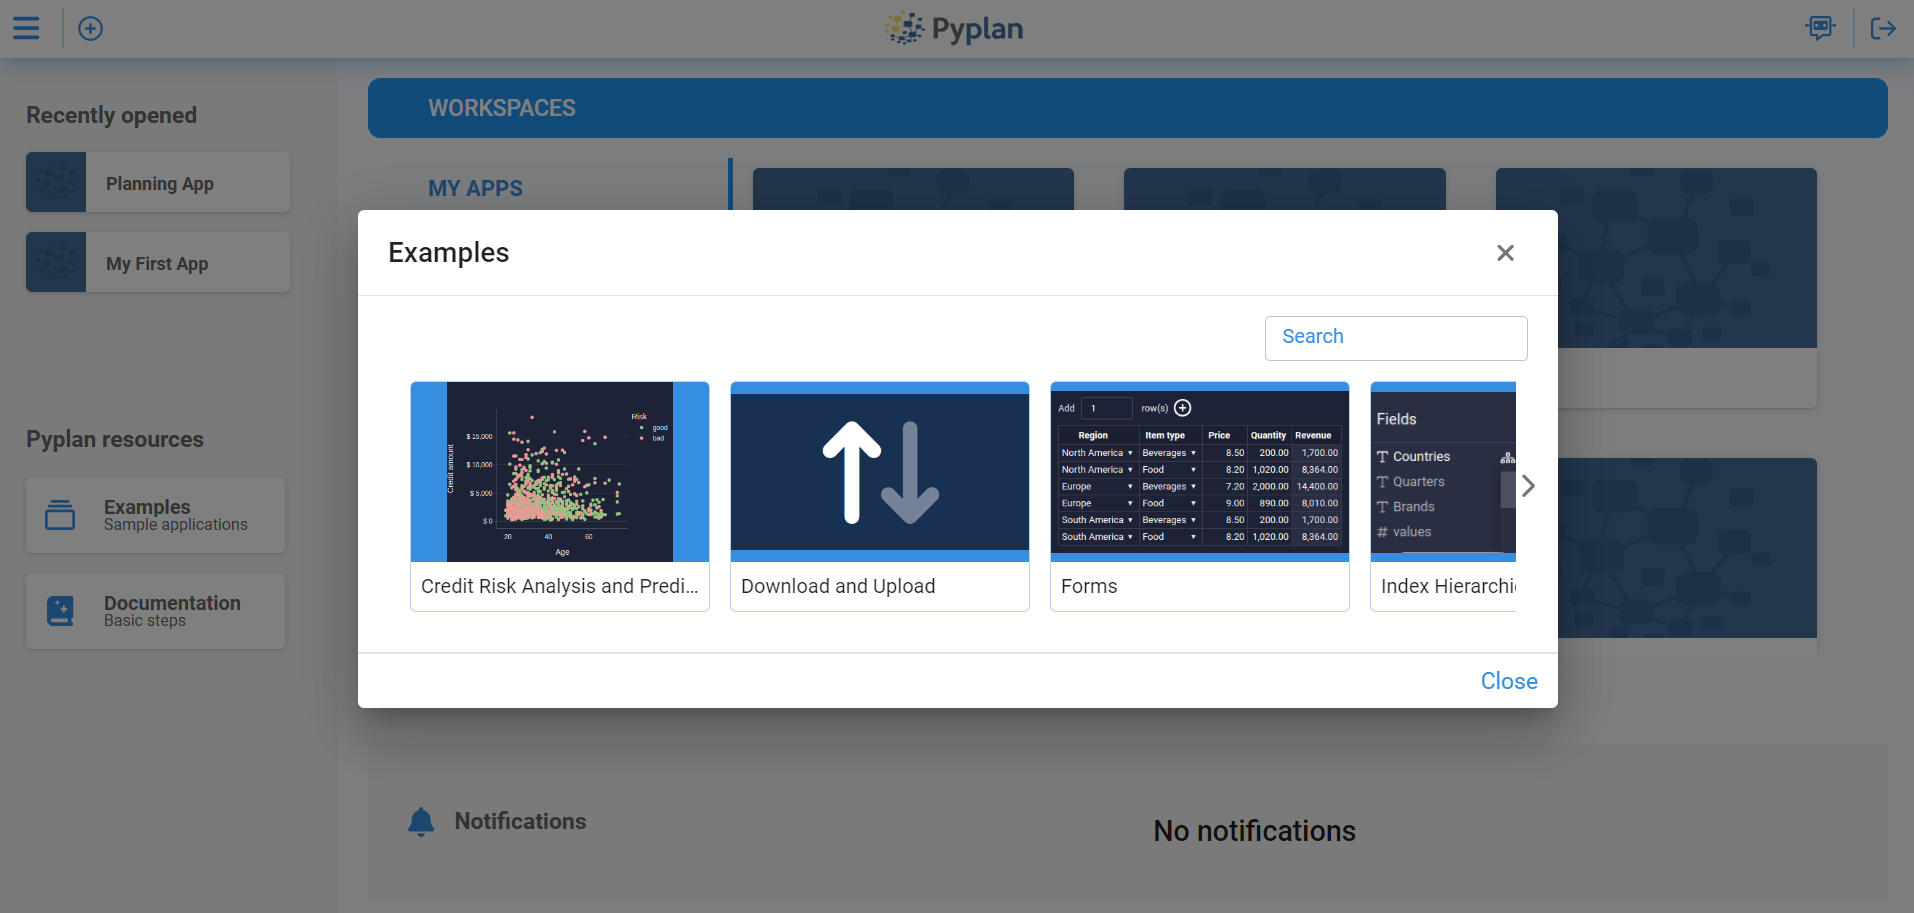Click the Planning App tile icon
The image size is (1914, 913).
tap(56, 182)
